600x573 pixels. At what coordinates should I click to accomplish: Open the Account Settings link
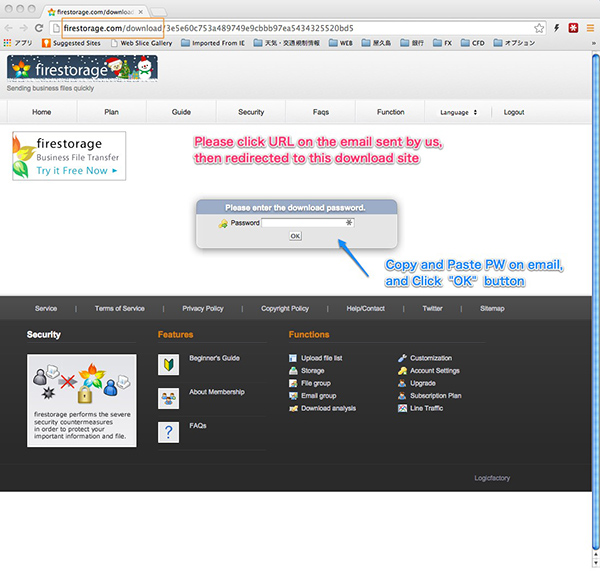click(436, 371)
